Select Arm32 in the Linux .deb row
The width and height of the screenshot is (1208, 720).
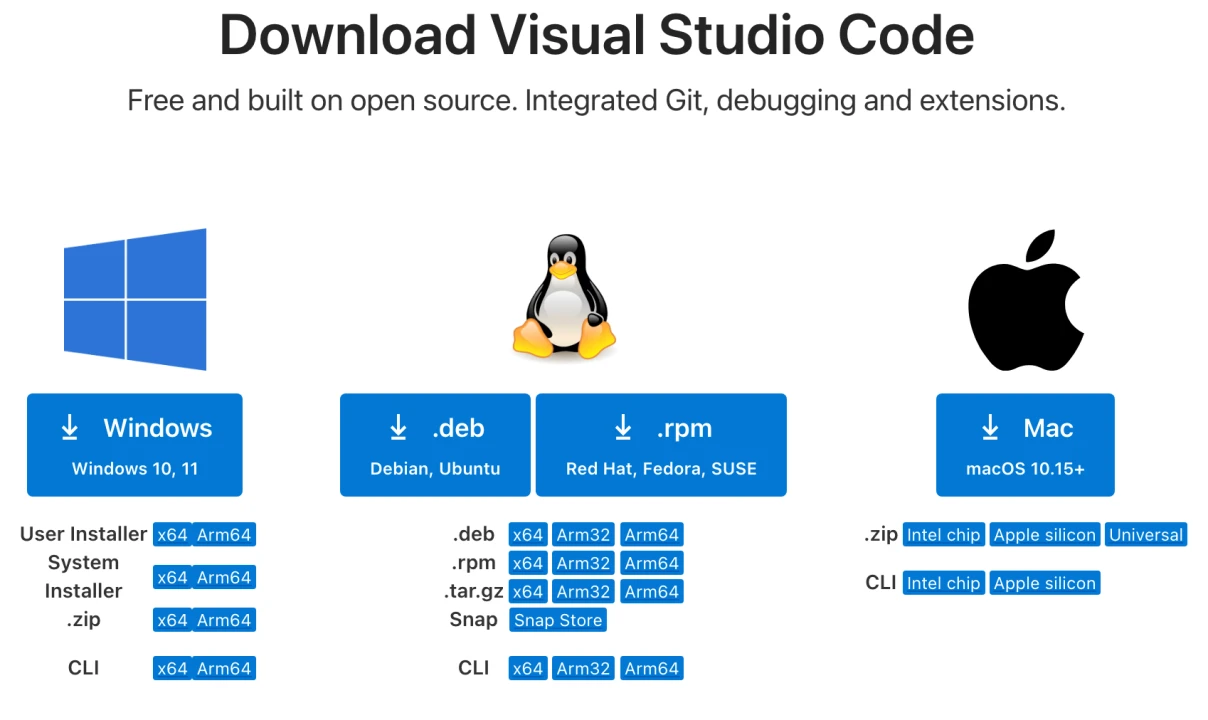pos(584,535)
